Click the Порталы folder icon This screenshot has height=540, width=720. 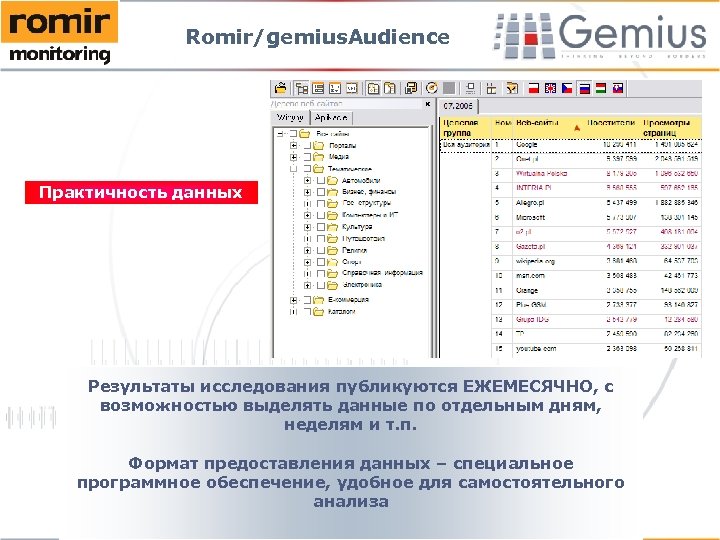(319, 146)
